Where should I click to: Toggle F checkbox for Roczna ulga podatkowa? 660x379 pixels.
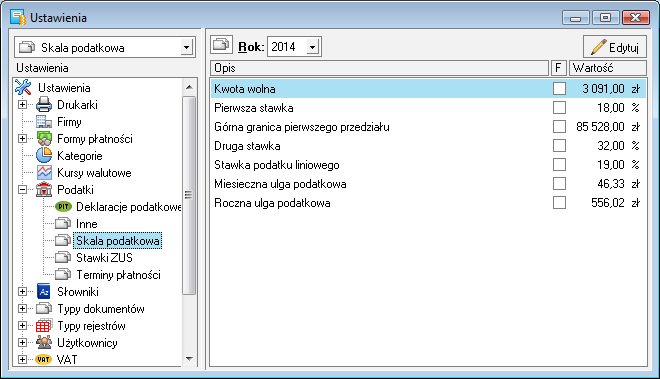(559, 203)
